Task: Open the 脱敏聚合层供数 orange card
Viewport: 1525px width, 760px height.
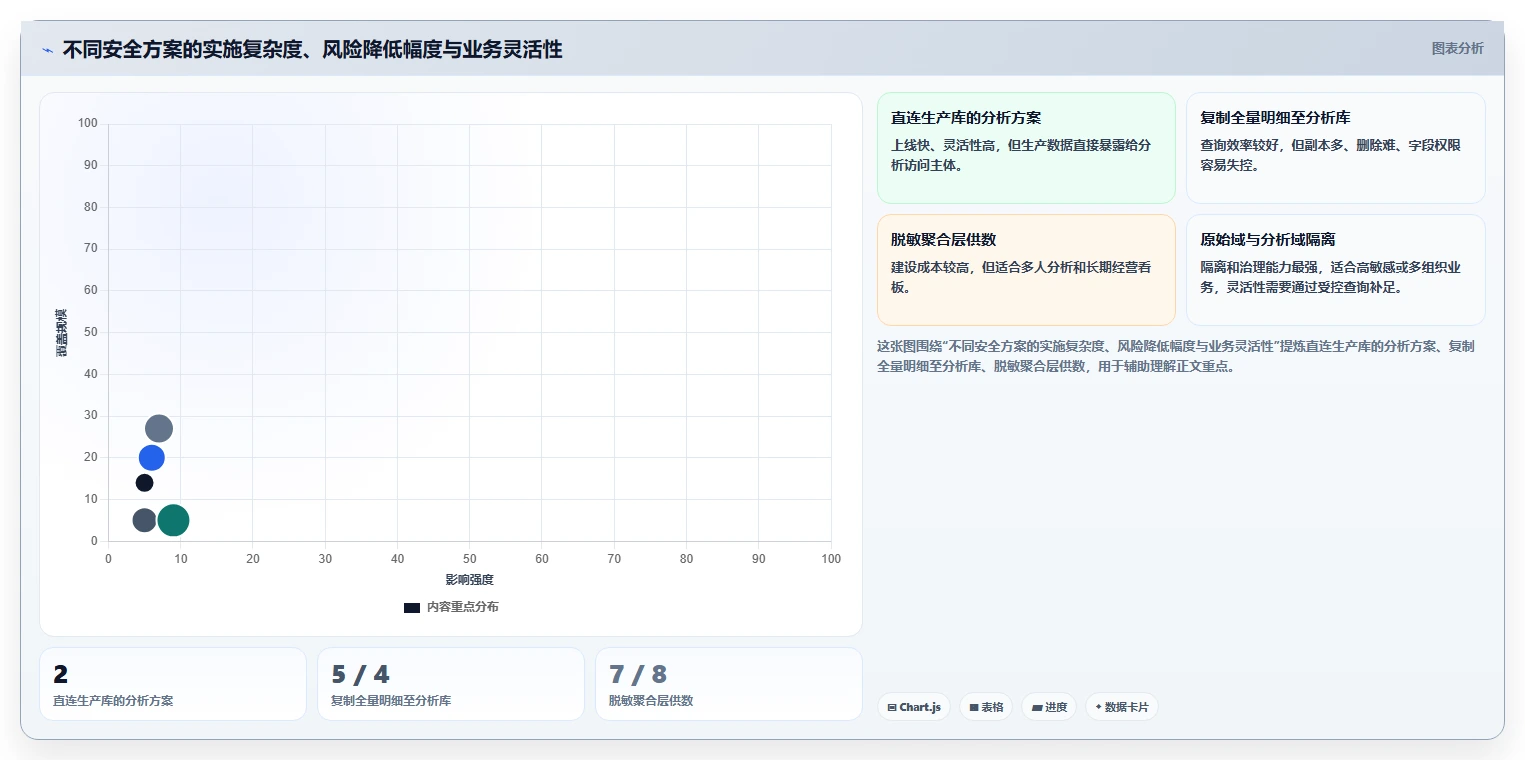Action: (1026, 270)
